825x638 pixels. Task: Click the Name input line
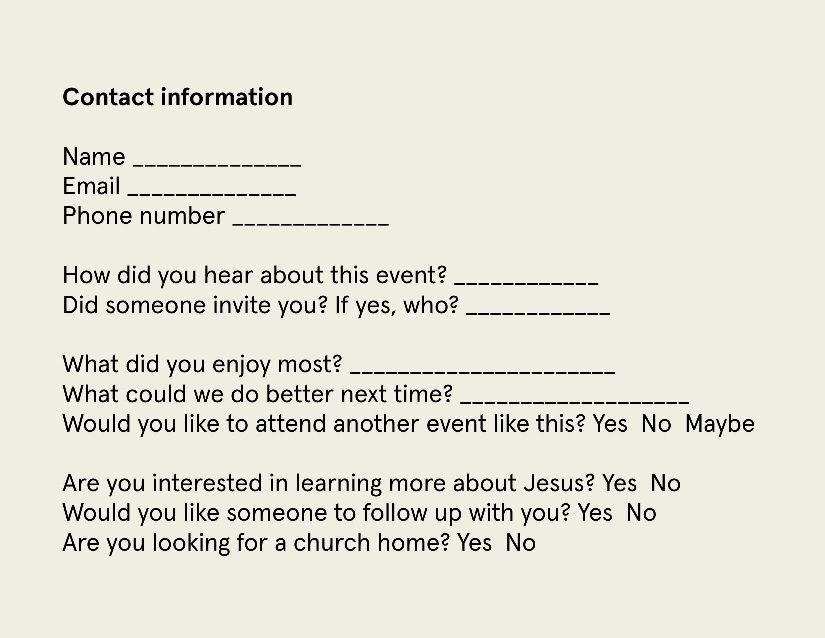(216, 160)
